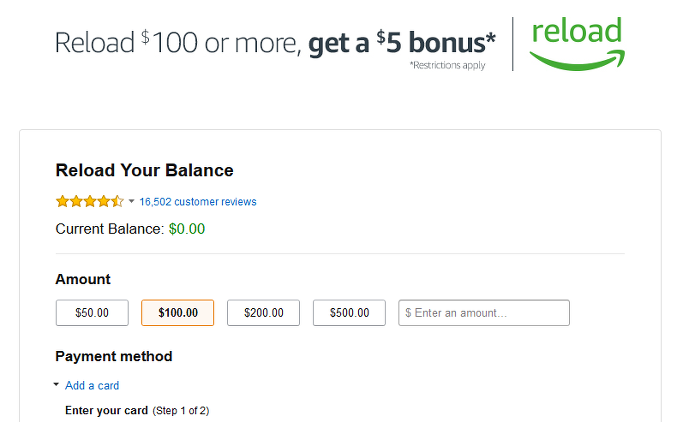Select the $50.00 amount option
This screenshot has height=422, width=683.
point(92,313)
